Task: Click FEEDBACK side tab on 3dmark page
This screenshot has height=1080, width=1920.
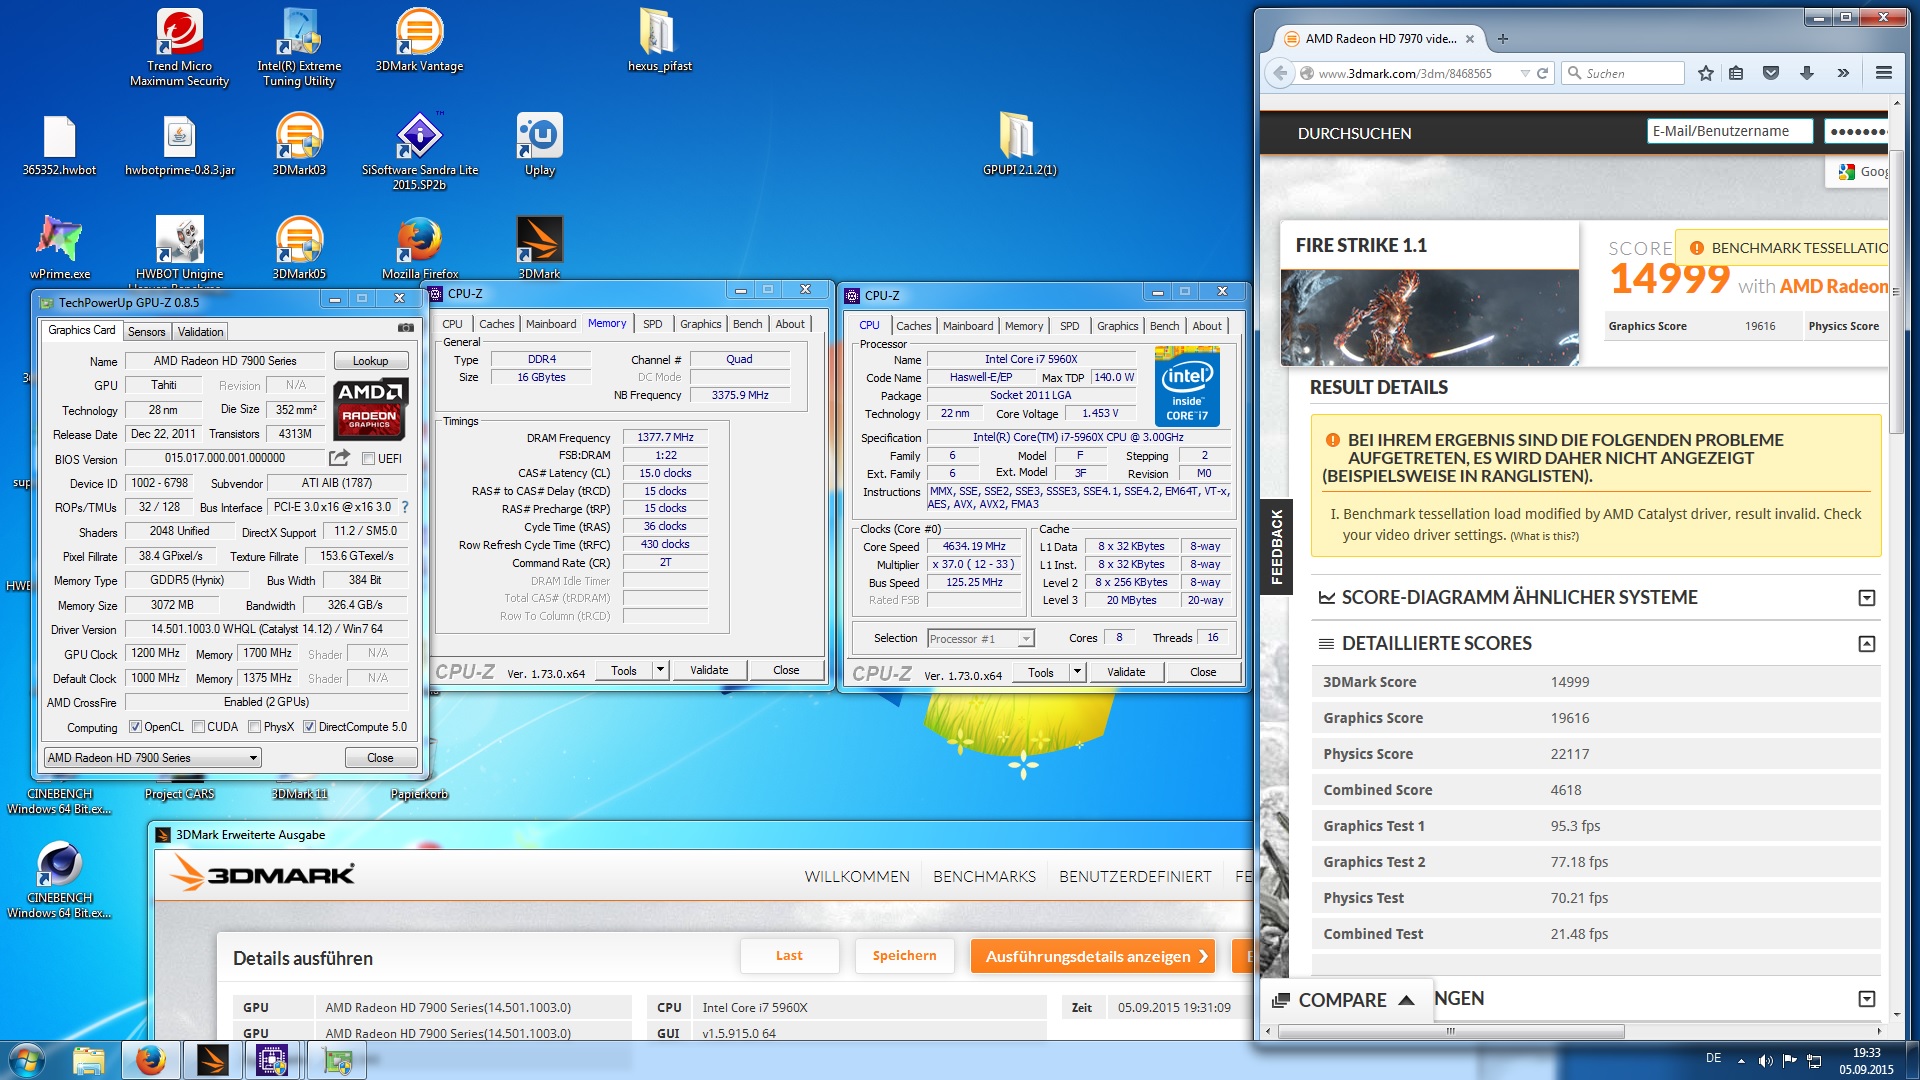Action: click(1276, 547)
